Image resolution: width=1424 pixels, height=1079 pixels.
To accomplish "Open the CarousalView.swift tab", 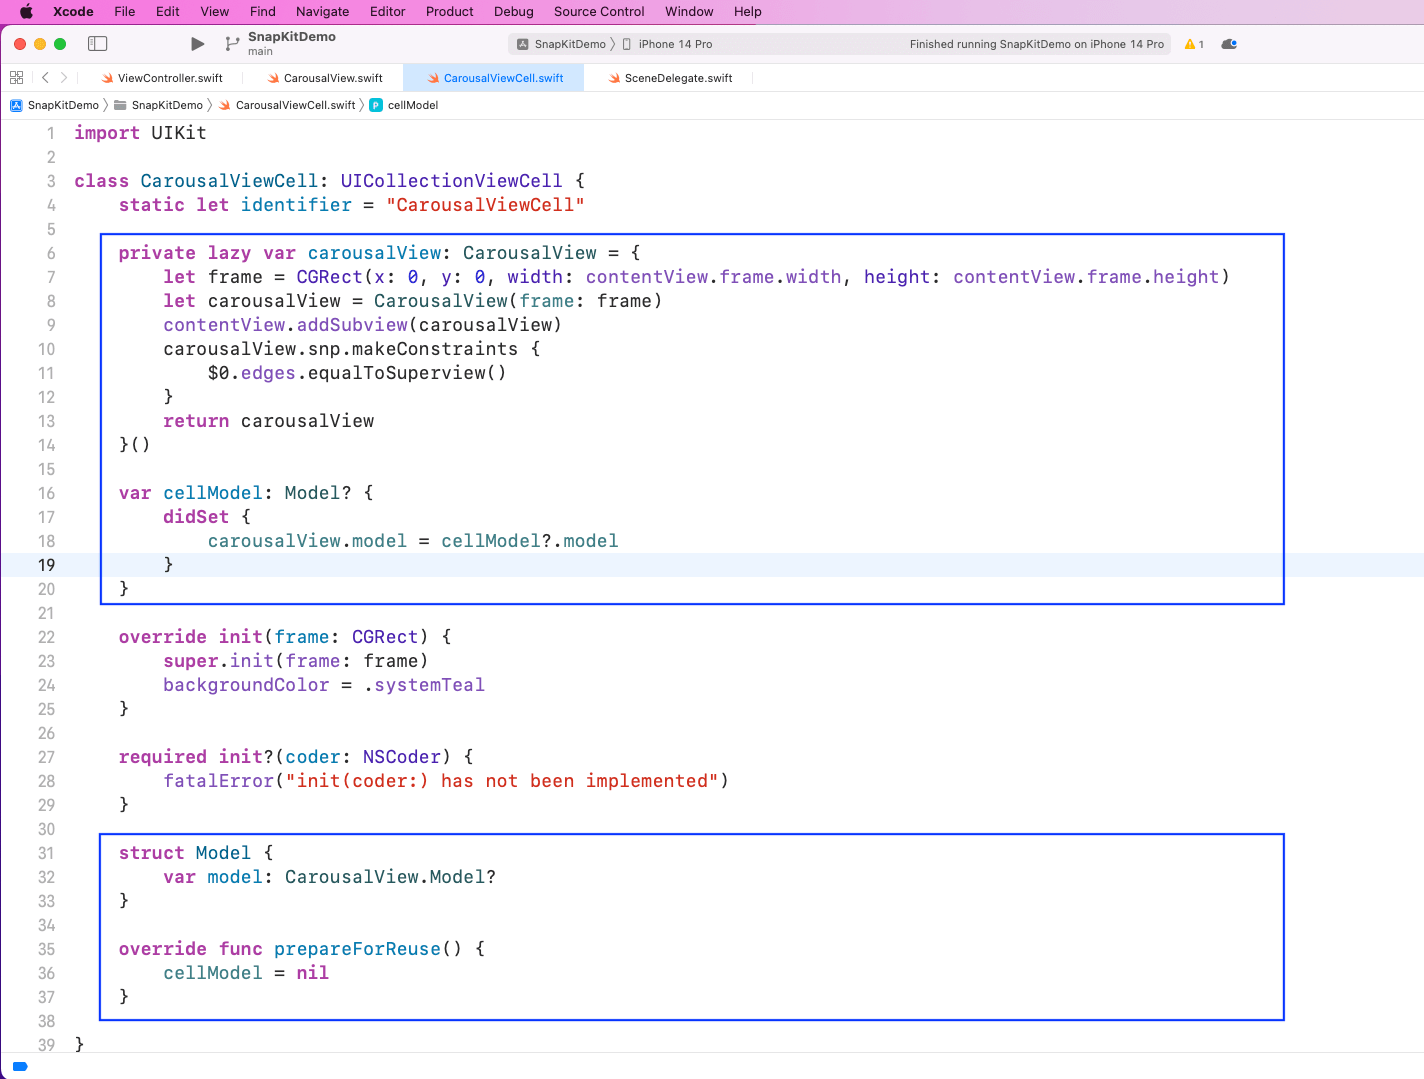I will (x=332, y=78).
